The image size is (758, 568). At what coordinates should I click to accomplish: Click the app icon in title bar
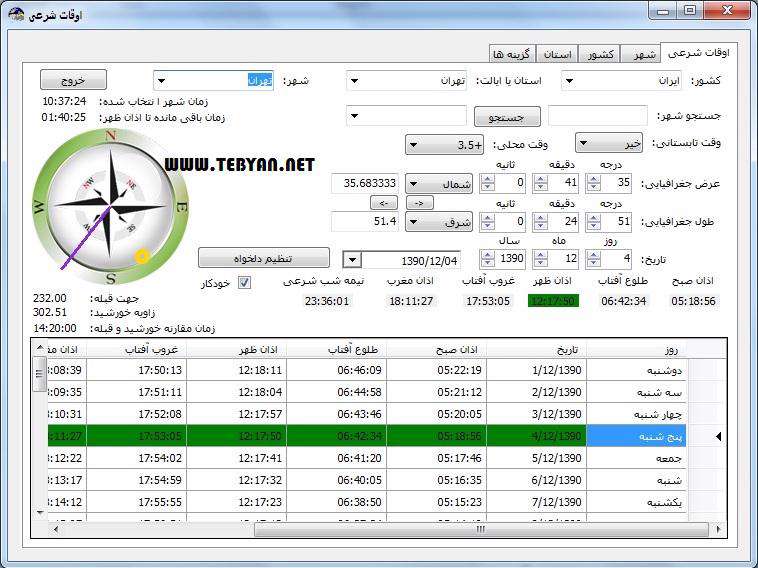[x=16, y=14]
